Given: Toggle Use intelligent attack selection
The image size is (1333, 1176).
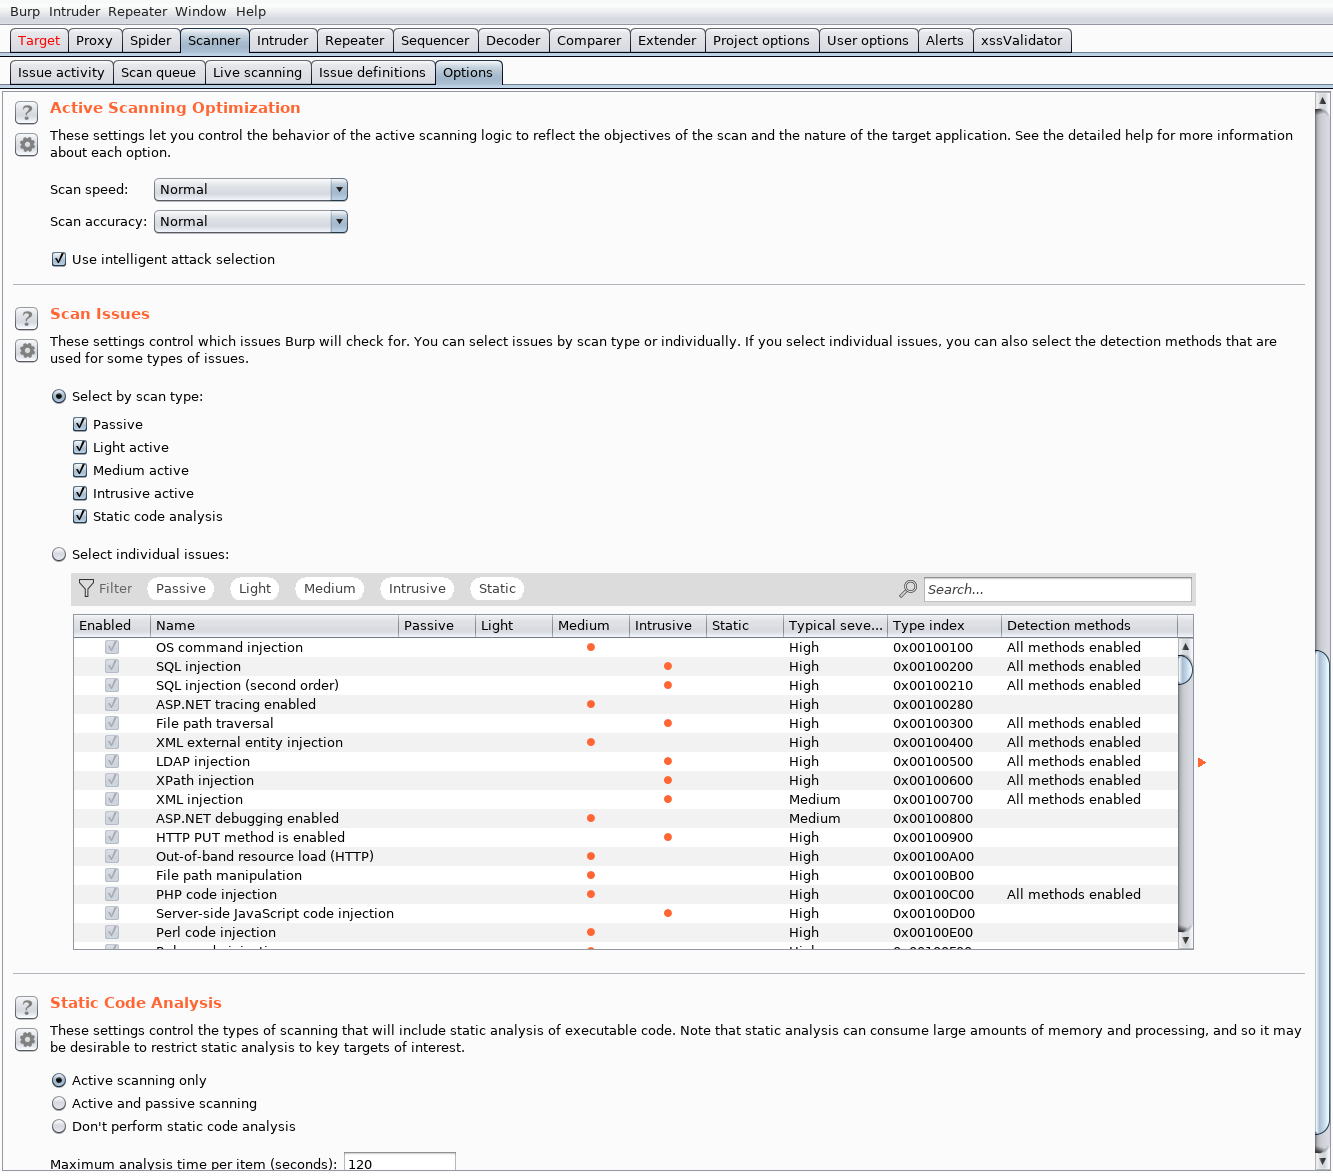Looking at the screenshot, I should tap(59, 259).
